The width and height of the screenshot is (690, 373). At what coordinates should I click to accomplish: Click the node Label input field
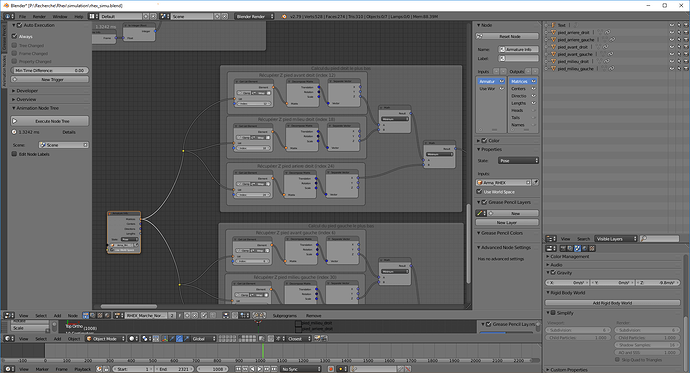[518, 58]
